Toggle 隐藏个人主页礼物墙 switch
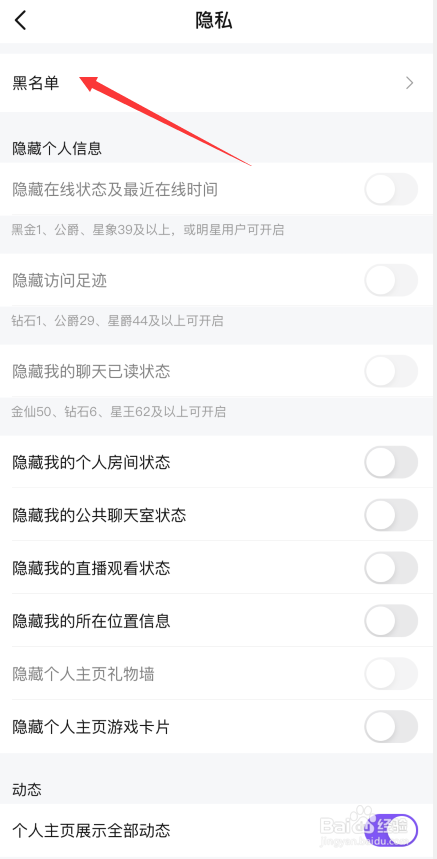The image size is (437, 859). click(391, 674)
